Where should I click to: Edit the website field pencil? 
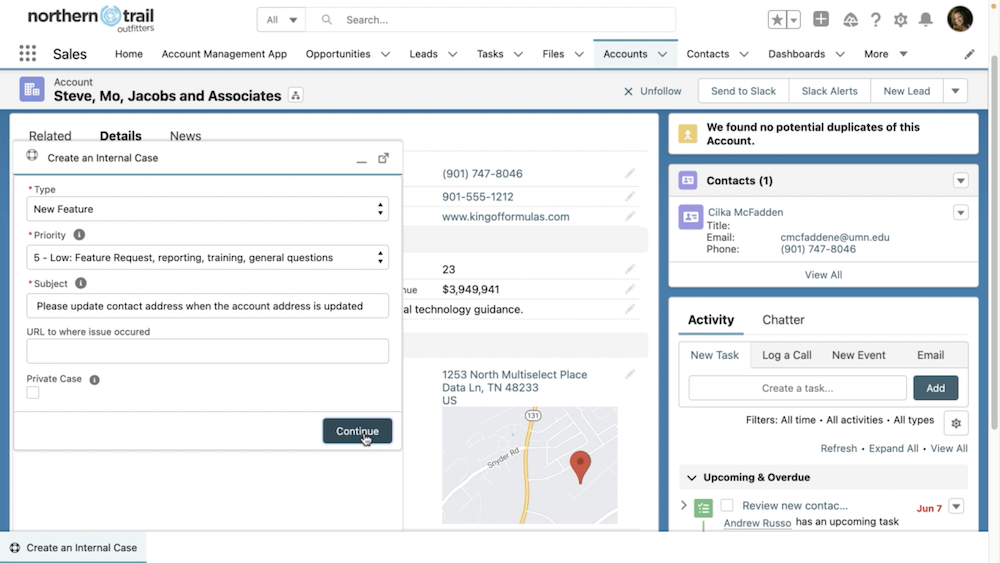629,217
